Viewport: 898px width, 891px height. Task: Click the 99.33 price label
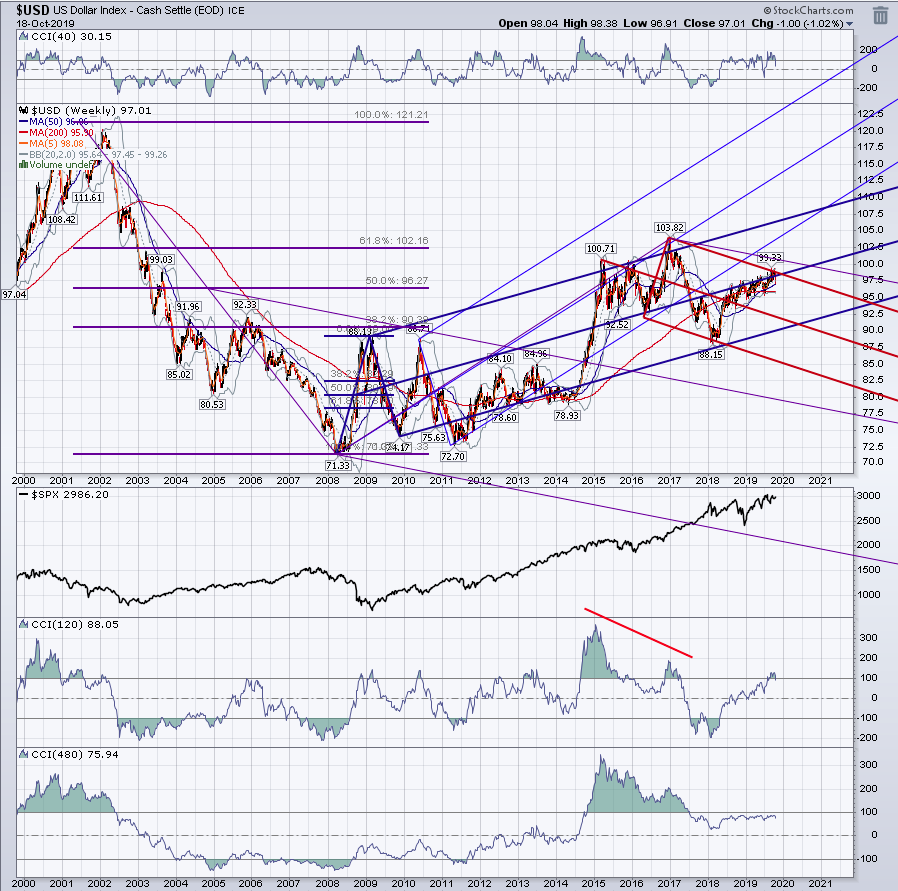click(770, 257)
